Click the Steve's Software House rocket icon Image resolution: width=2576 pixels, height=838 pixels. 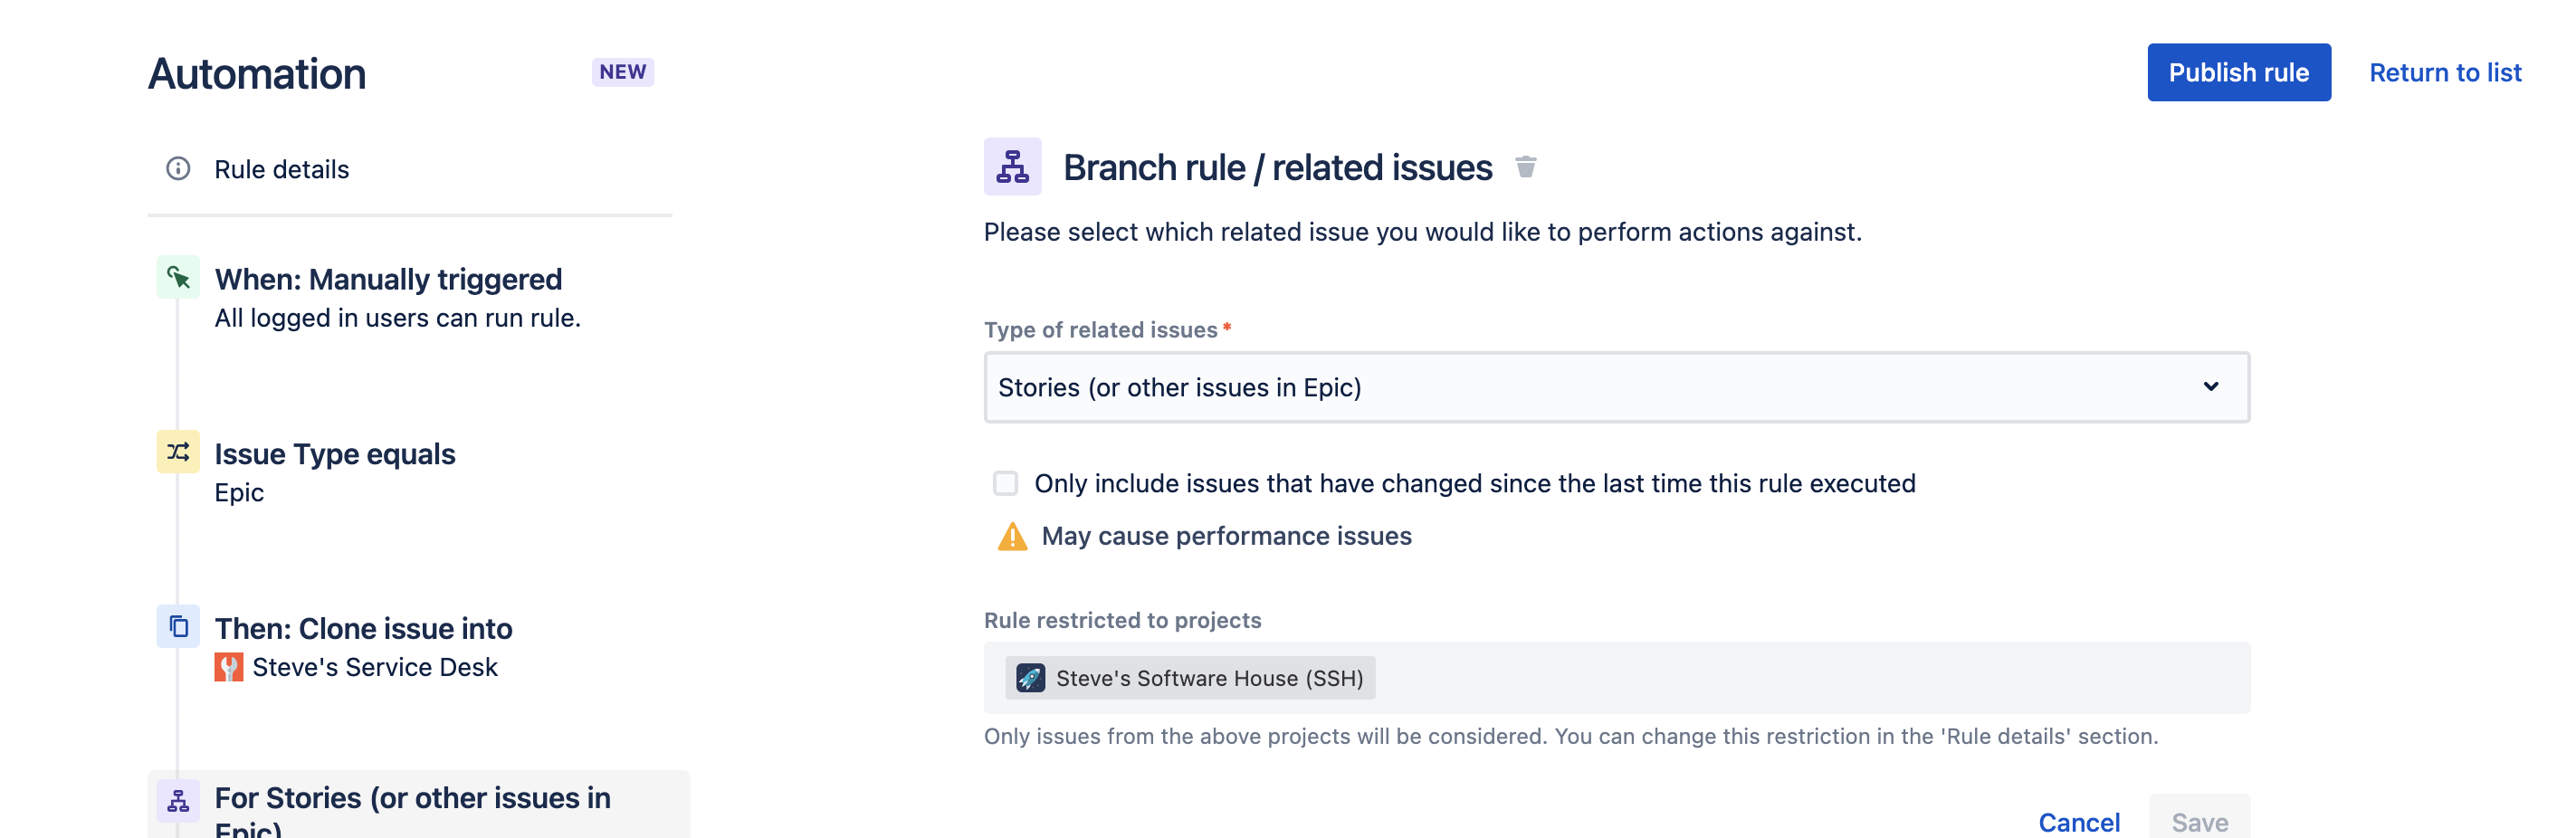point(1030,678)
